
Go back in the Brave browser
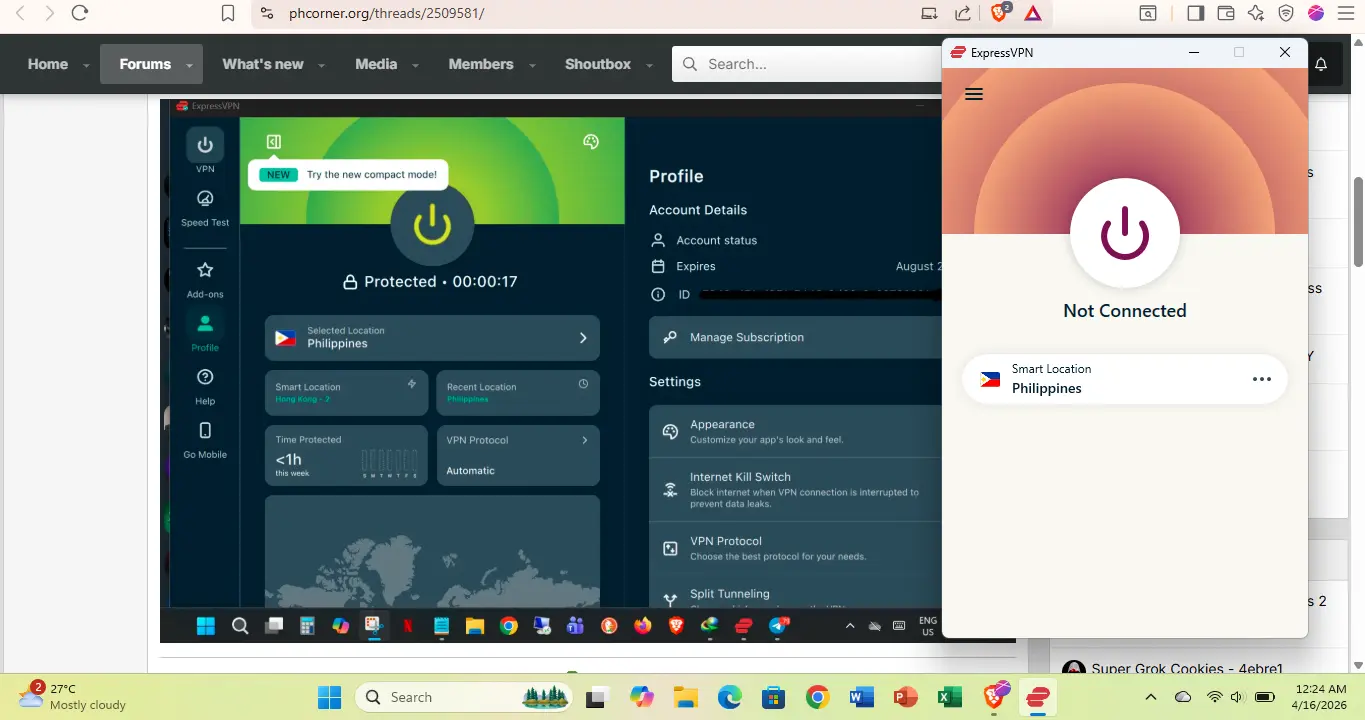point(20,13)
